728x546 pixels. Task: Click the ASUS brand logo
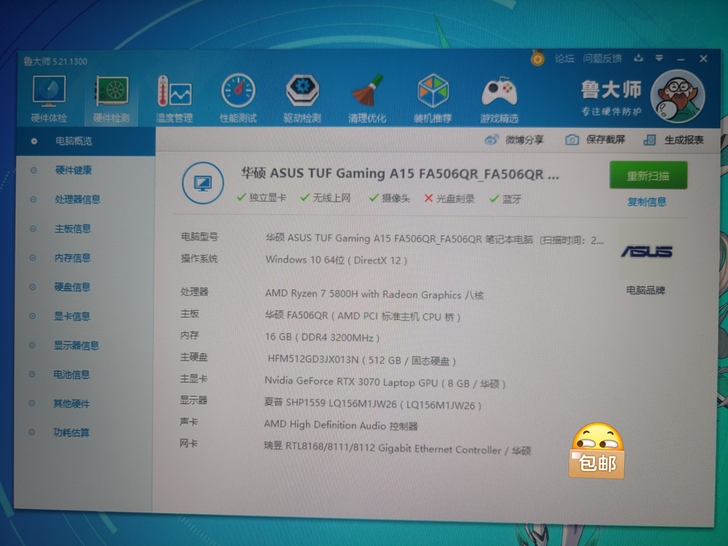click(647, 252)
